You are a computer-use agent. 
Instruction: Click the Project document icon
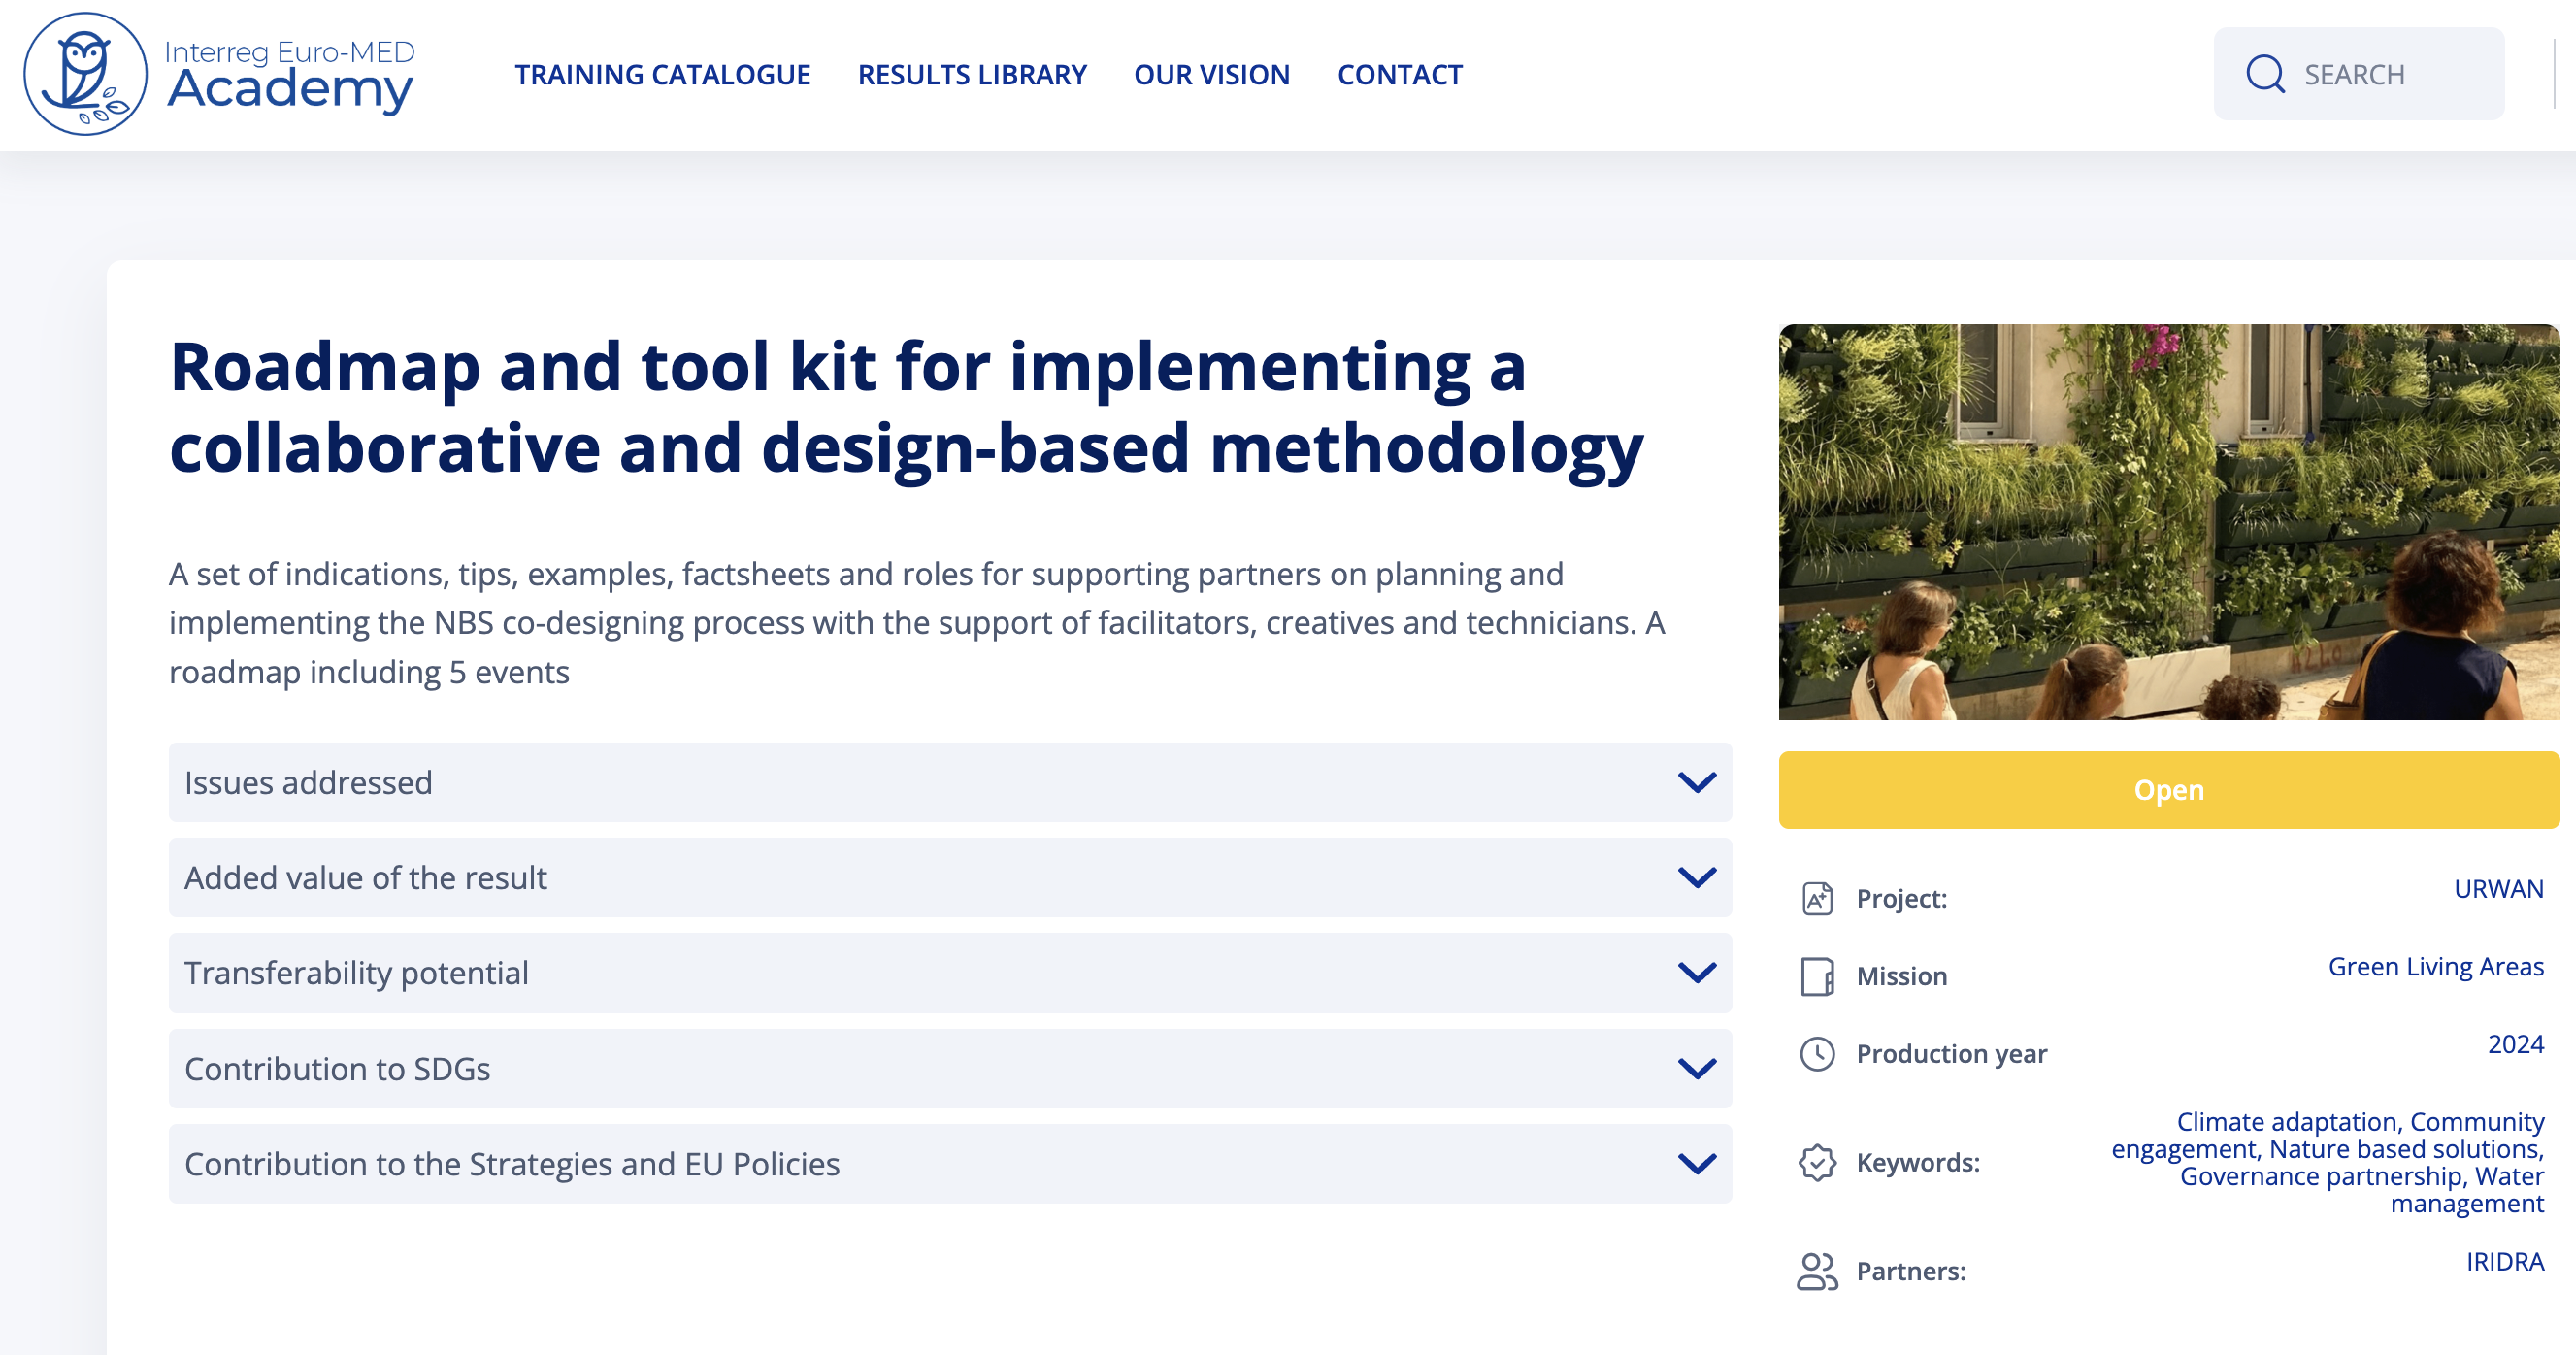[1816, 898]
